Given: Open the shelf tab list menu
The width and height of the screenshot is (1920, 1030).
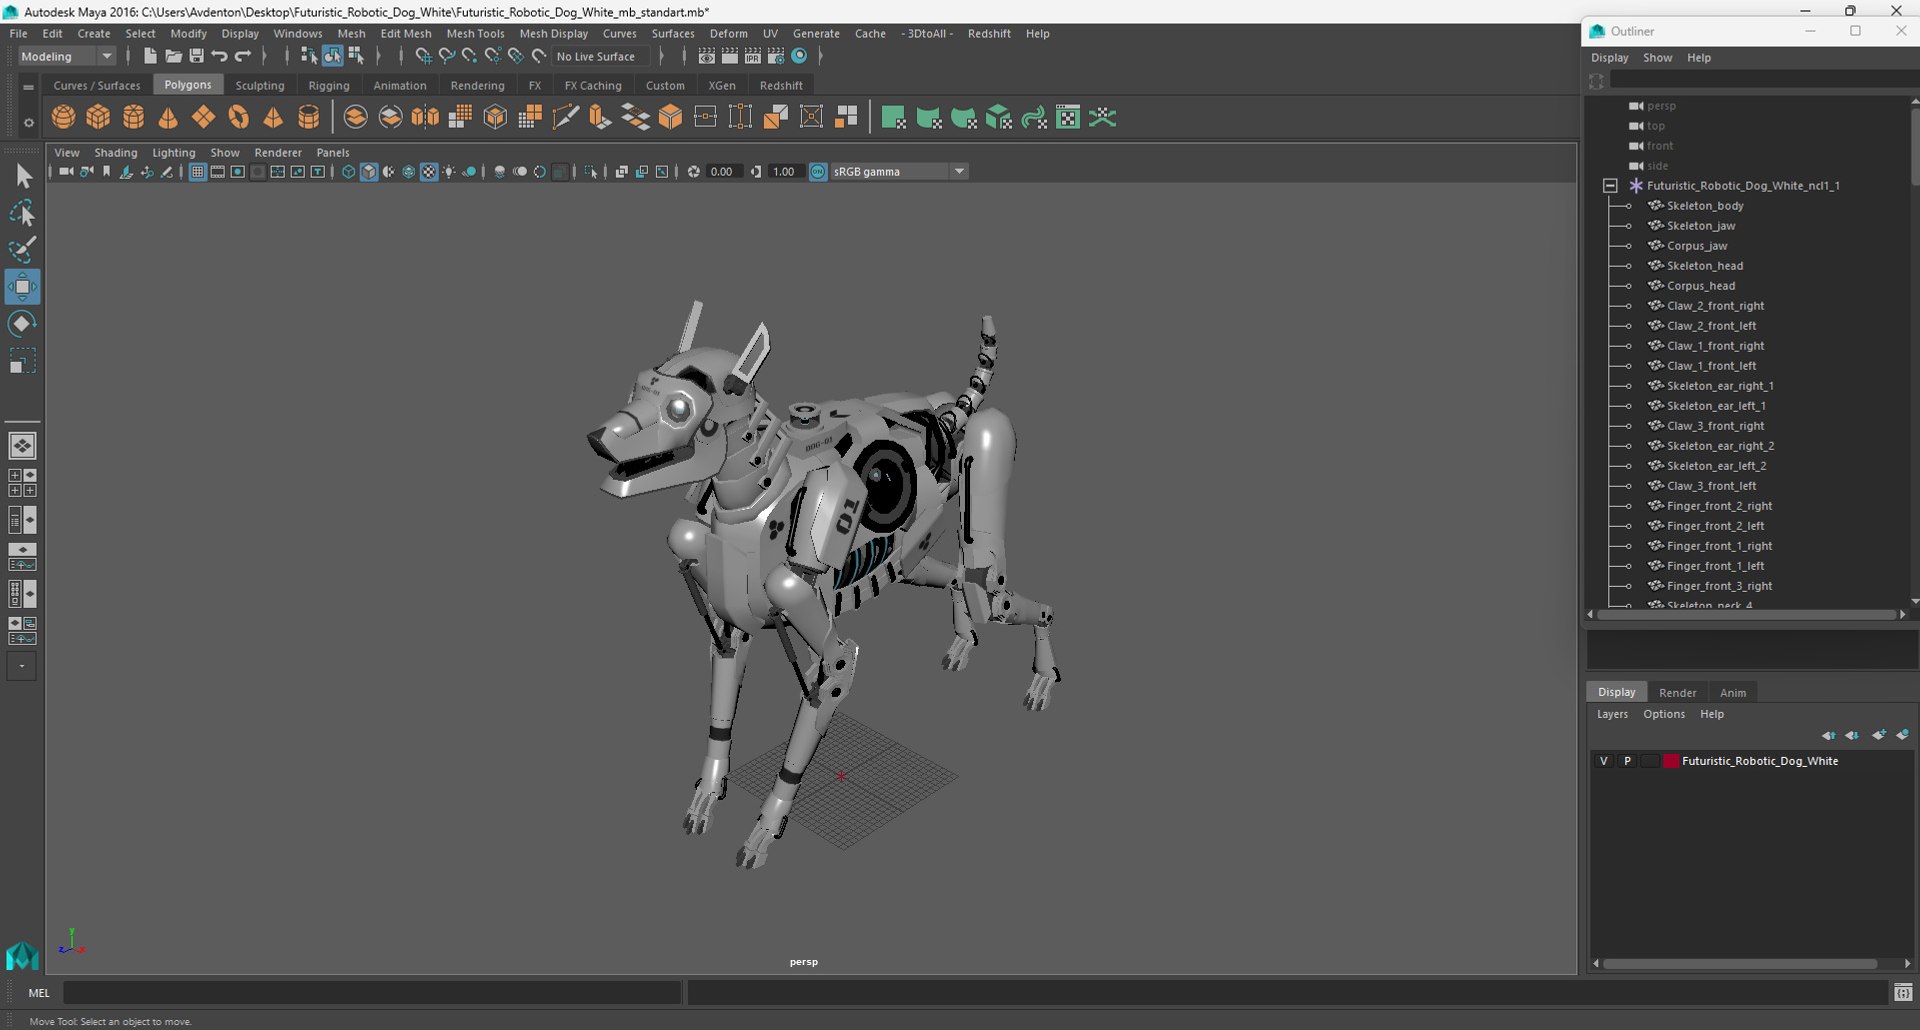Looking at the screenshot, I should click(x=28, y=87).
